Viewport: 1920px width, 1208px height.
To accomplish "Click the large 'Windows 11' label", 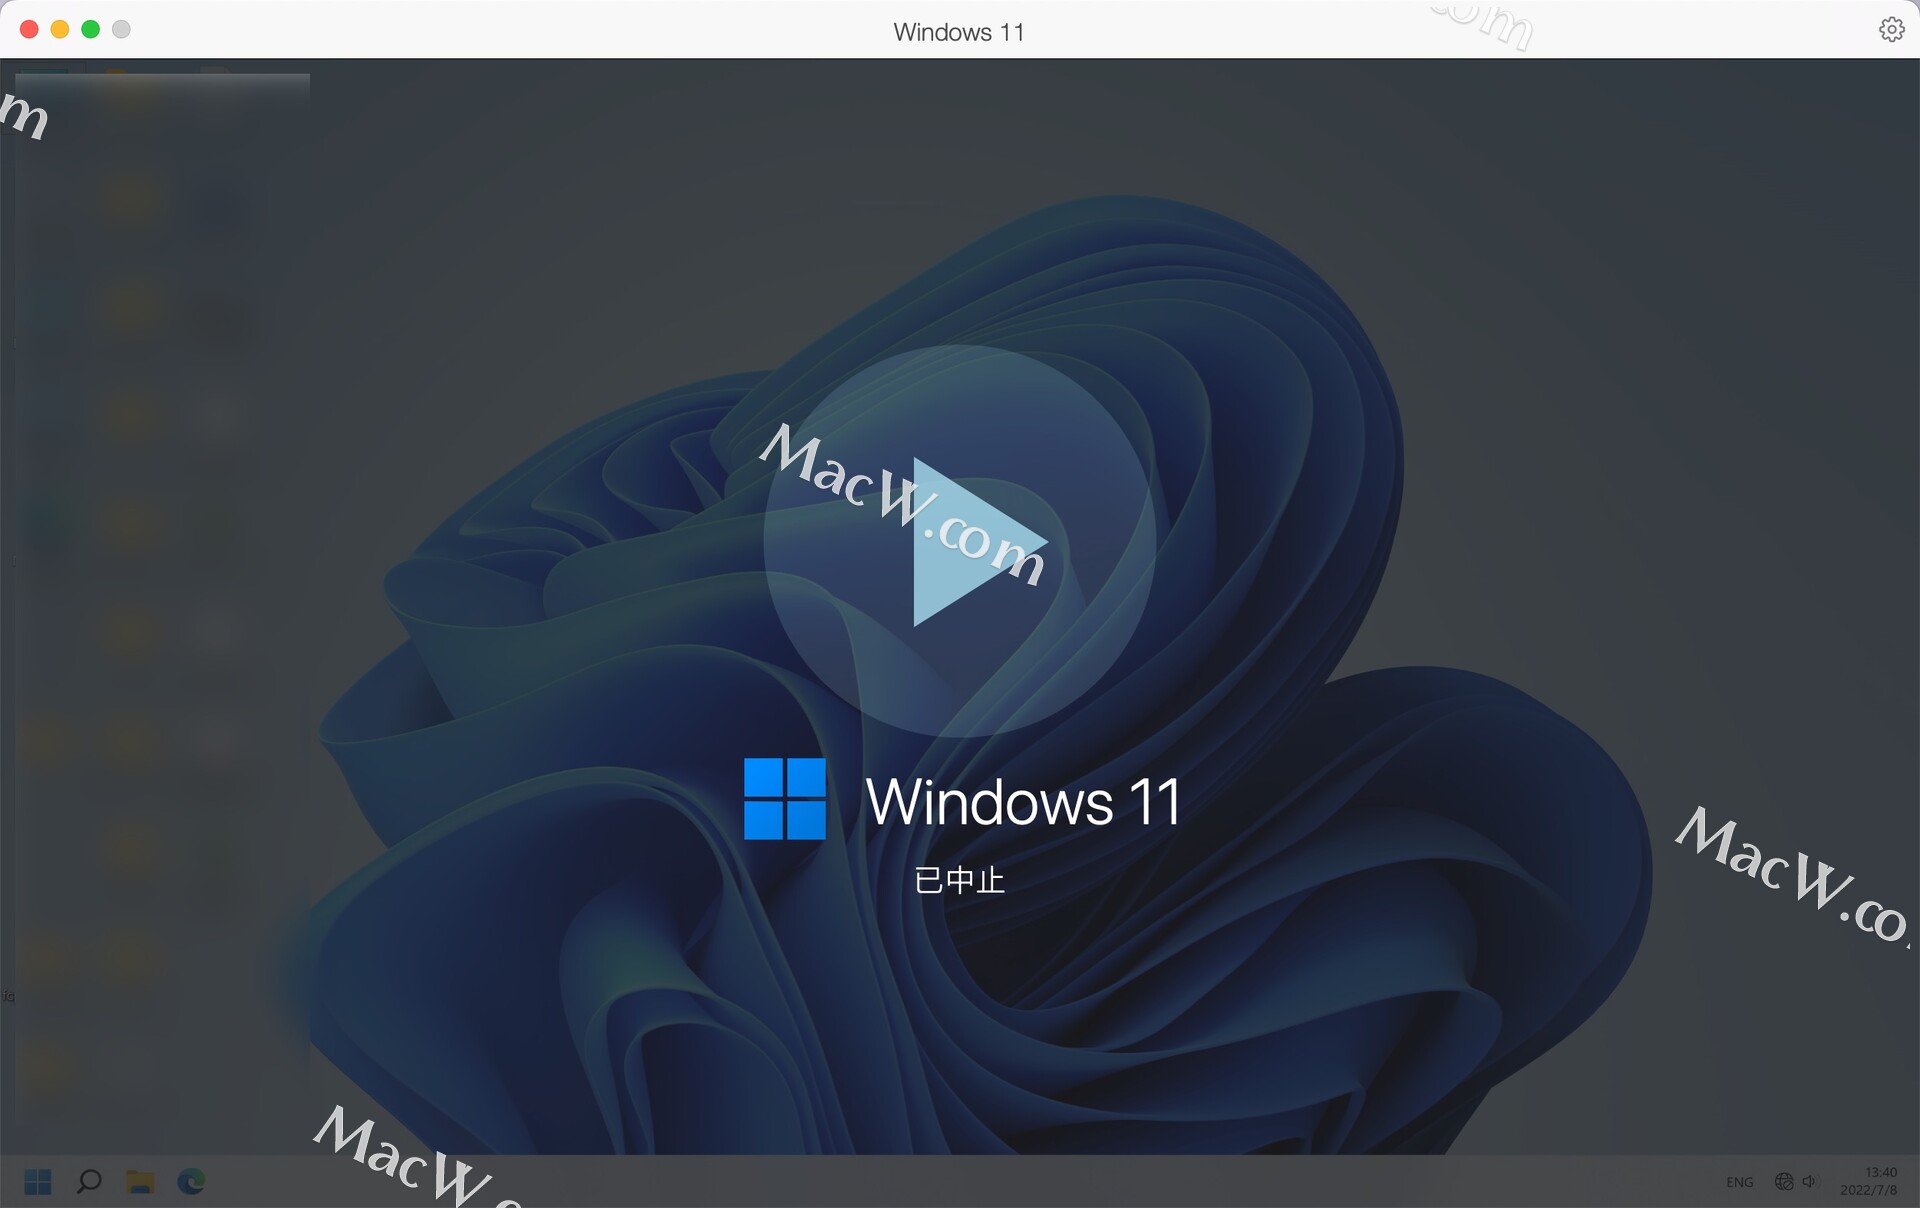I will tap(1023, 801).
